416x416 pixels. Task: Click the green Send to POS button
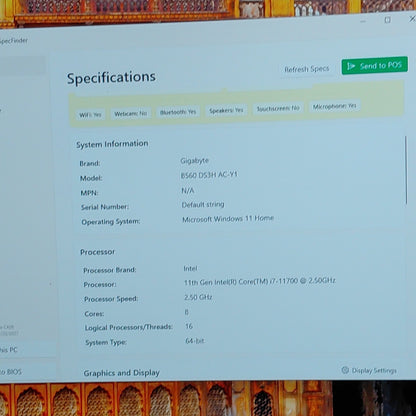click(375, 65)
